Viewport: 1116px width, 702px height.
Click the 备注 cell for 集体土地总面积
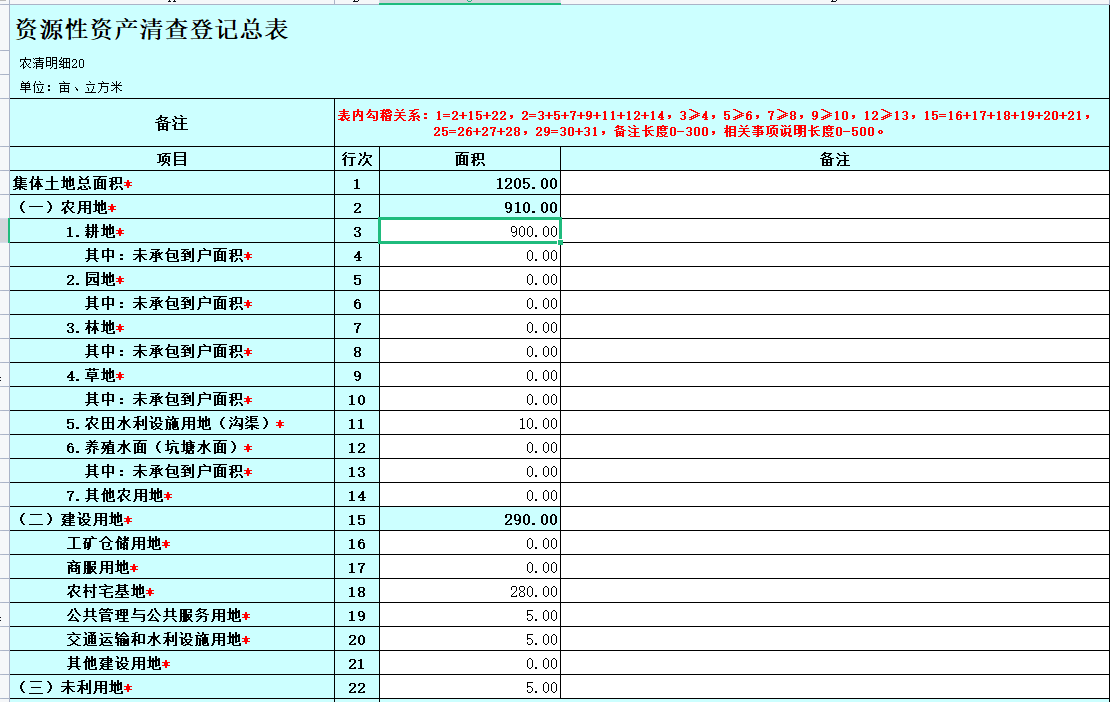(835, 183)
